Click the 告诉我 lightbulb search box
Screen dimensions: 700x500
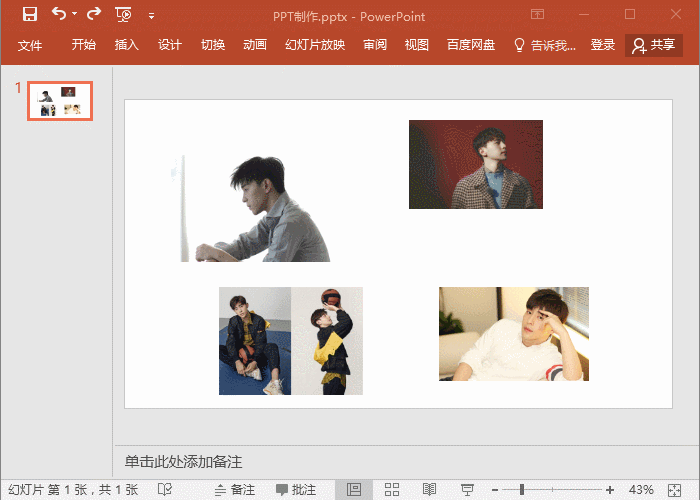tap(545, 45)
